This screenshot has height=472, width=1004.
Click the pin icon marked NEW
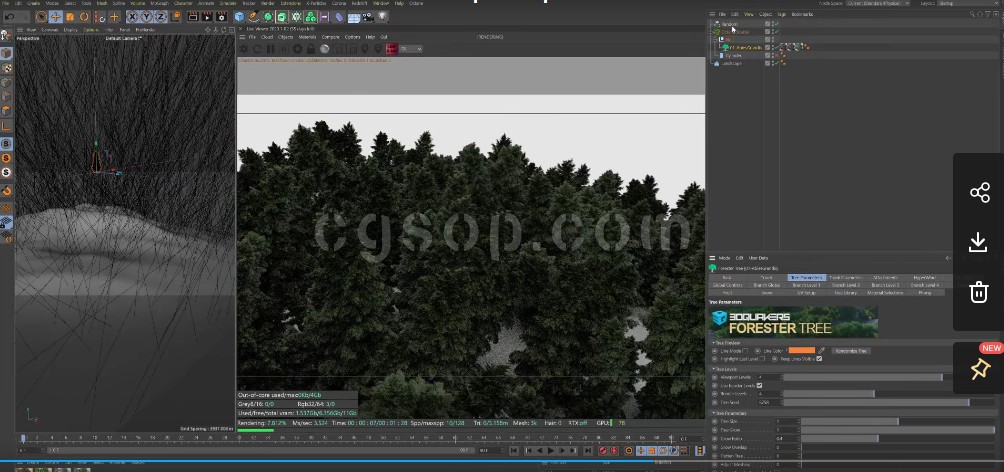pyautogui.click(x=979, y=369)
